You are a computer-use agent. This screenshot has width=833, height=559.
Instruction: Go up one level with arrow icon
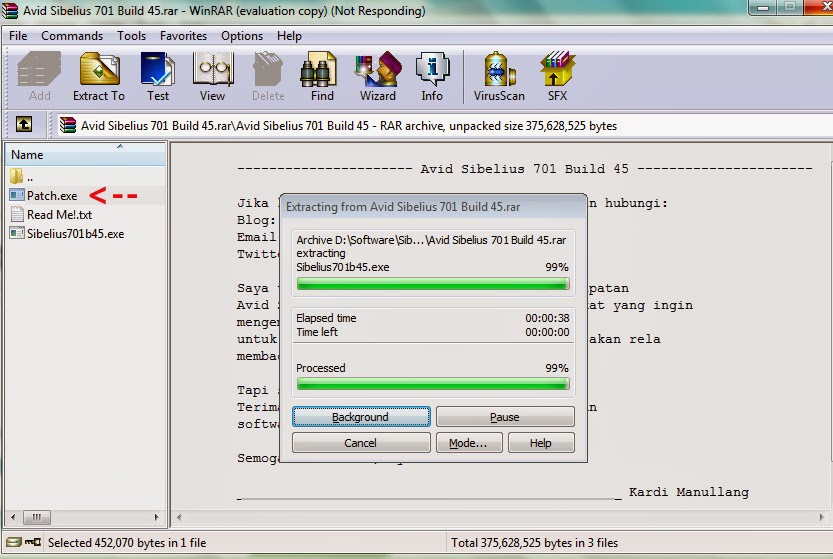(x=23, y=124)
